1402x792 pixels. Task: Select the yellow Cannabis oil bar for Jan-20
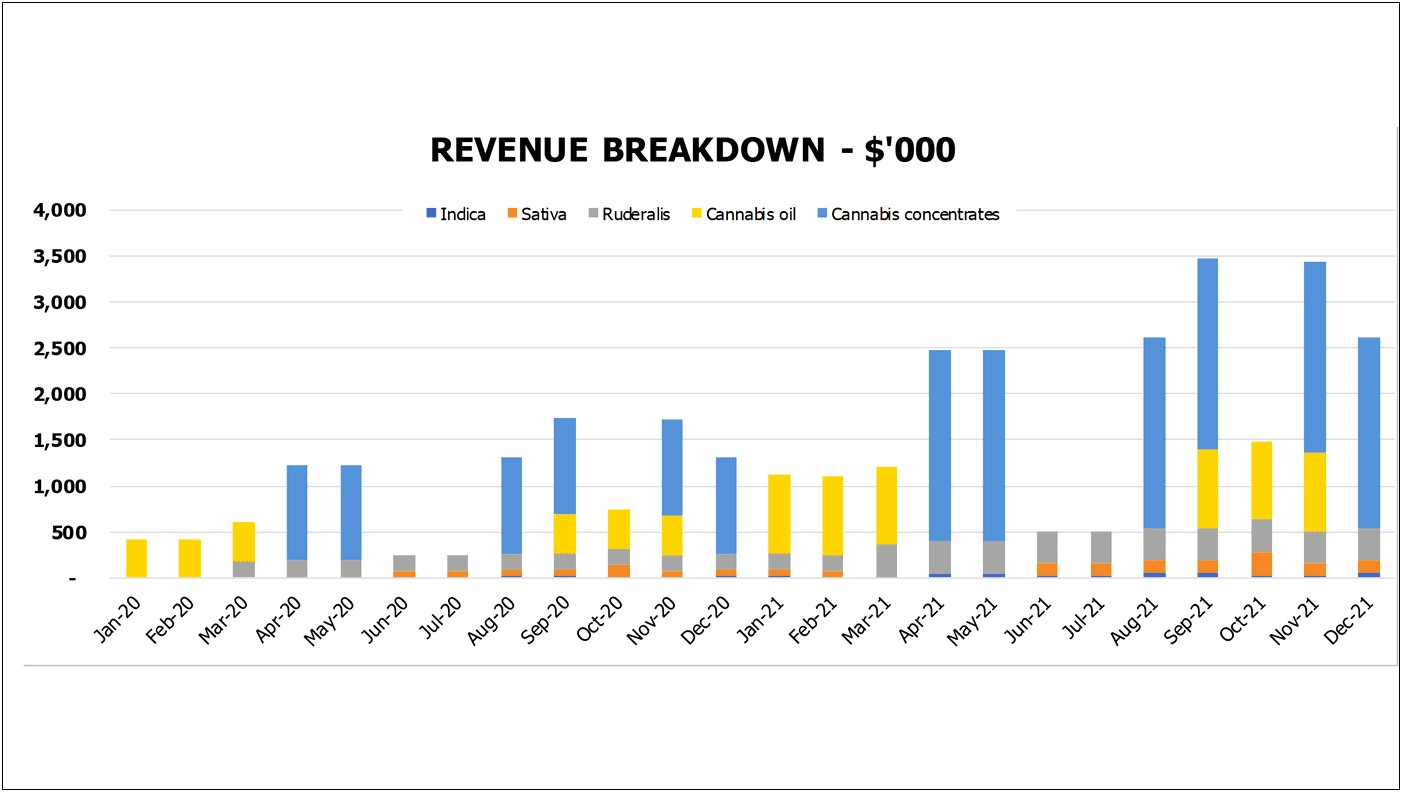point(136,558)
